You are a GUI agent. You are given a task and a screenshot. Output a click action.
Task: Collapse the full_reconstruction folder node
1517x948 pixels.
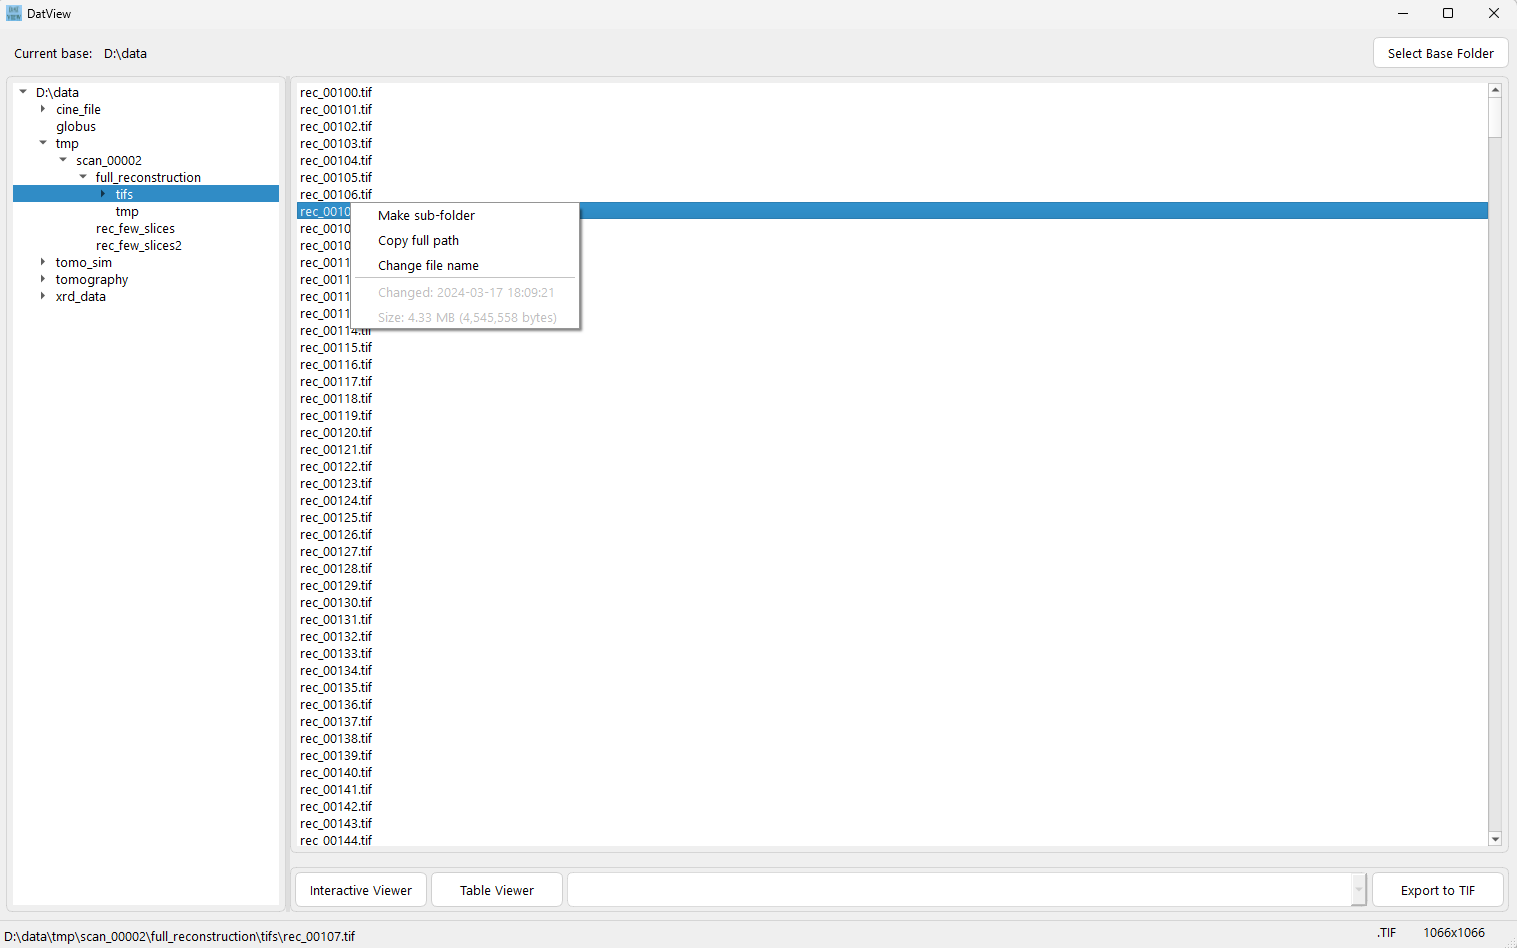83,177
